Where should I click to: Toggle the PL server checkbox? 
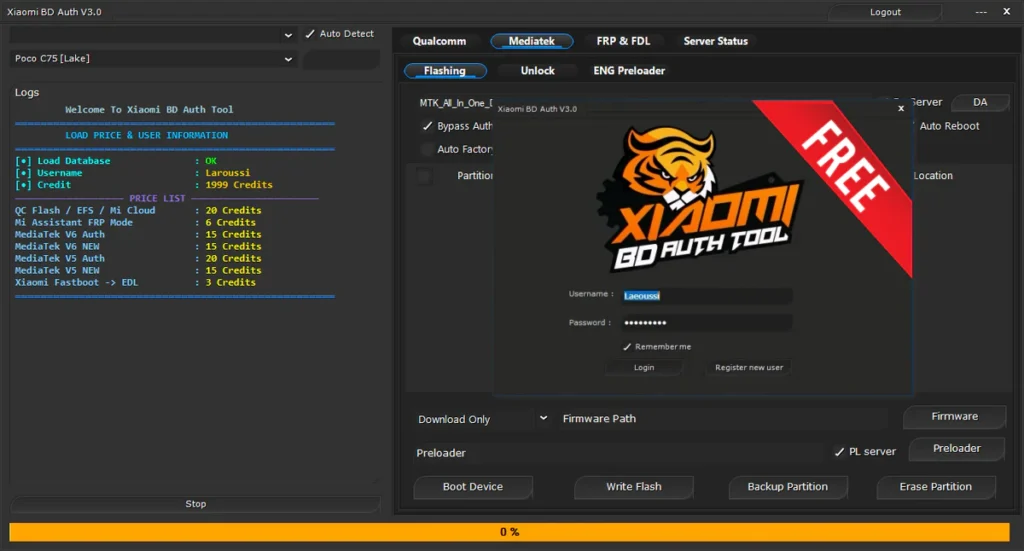[839, 452]
